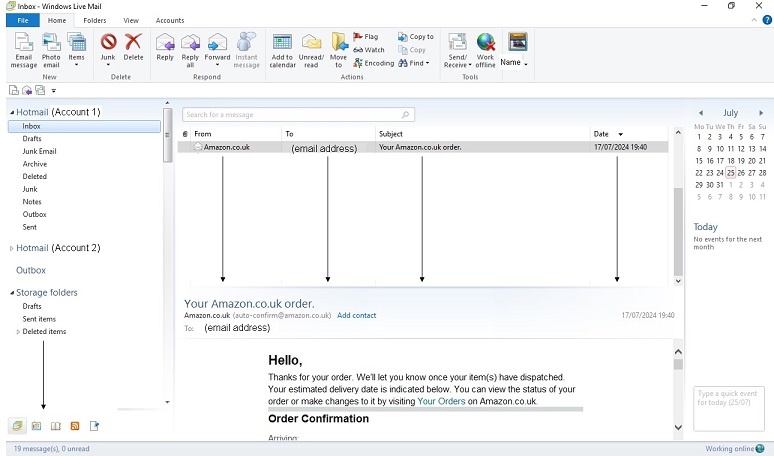The height and width of the screenshot is (456, 774).
Task: Toggle Work offline mode
Action: point(485,50)
